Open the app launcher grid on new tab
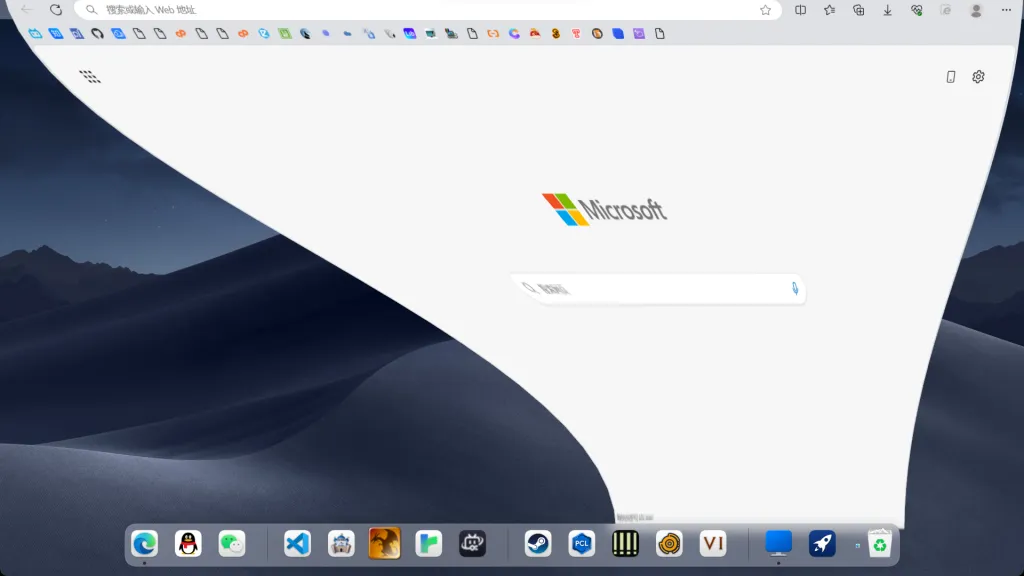Image resolution: width=1024 pixels, height=576 pixels. pos(90,77)
